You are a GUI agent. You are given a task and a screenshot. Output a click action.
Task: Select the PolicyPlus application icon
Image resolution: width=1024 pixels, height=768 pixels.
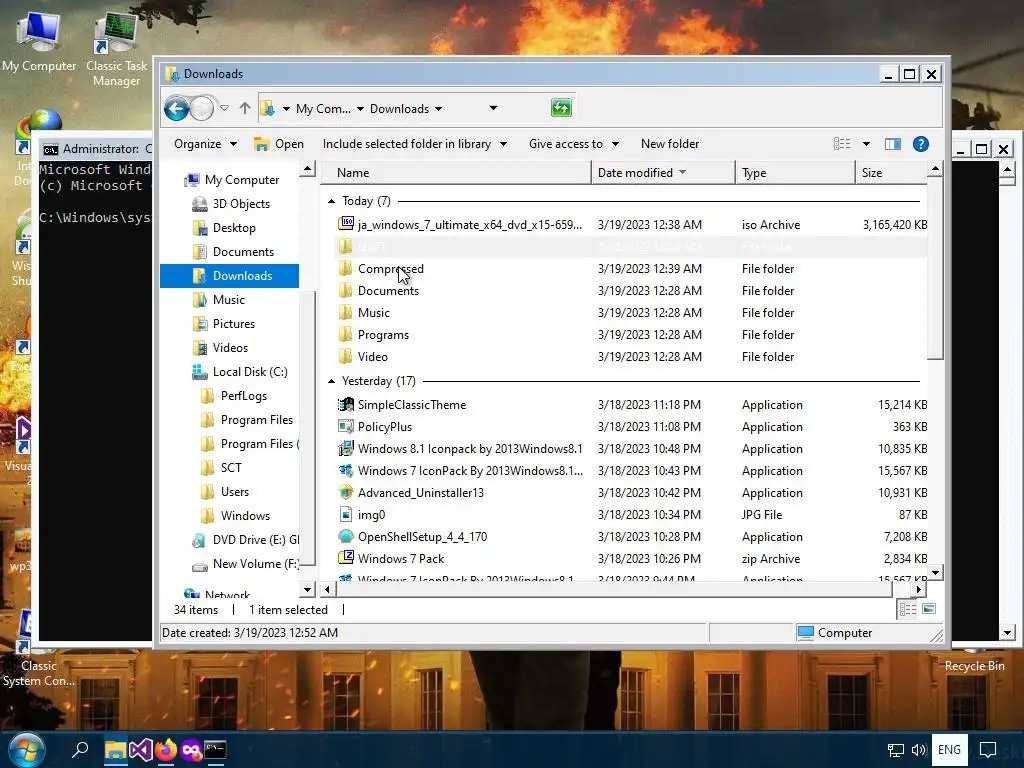click(x=346, y=426)
